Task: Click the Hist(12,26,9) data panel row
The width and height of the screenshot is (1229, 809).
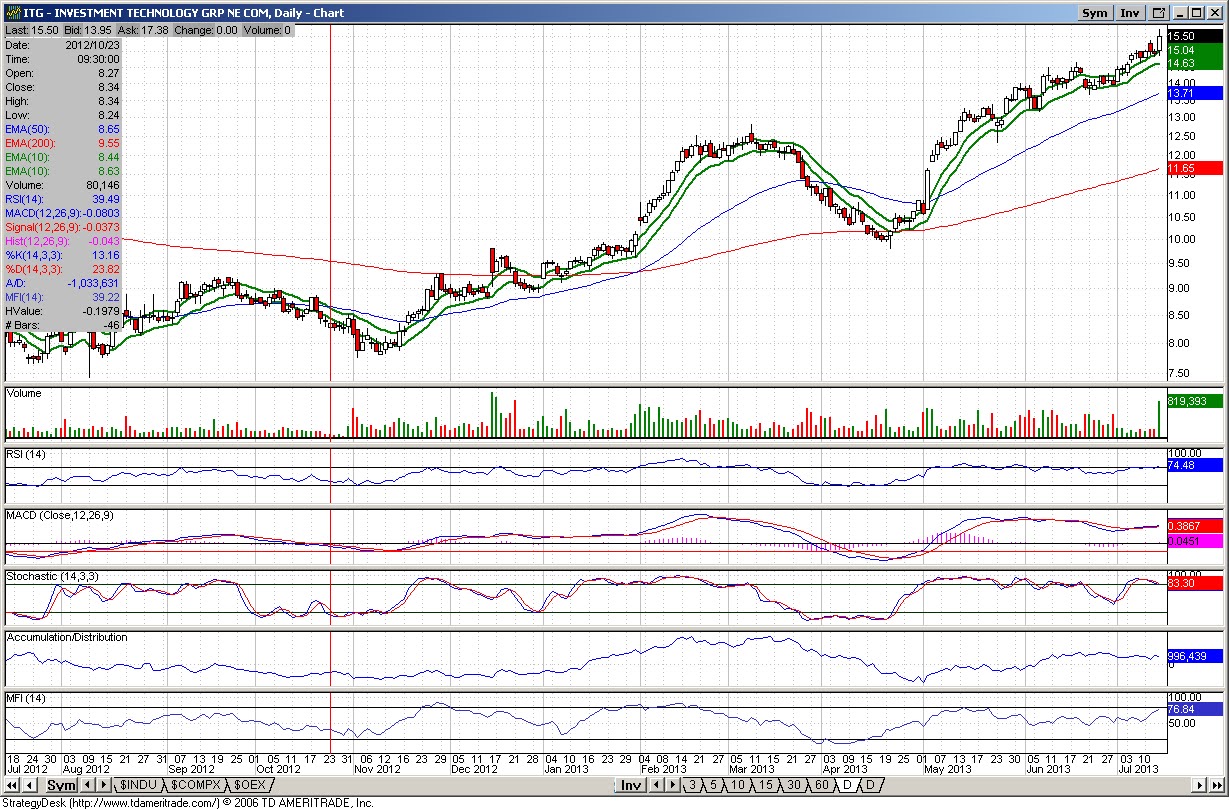Action: point(63,241)
